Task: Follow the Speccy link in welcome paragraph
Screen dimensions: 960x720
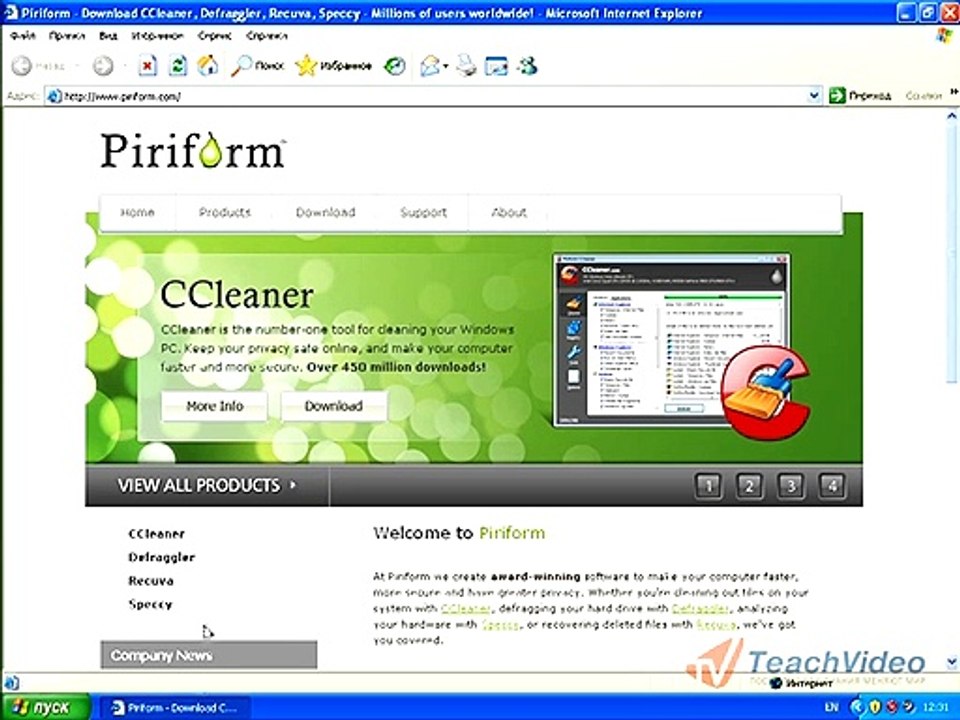Action: pyautogui.click(x=500, y=624)
